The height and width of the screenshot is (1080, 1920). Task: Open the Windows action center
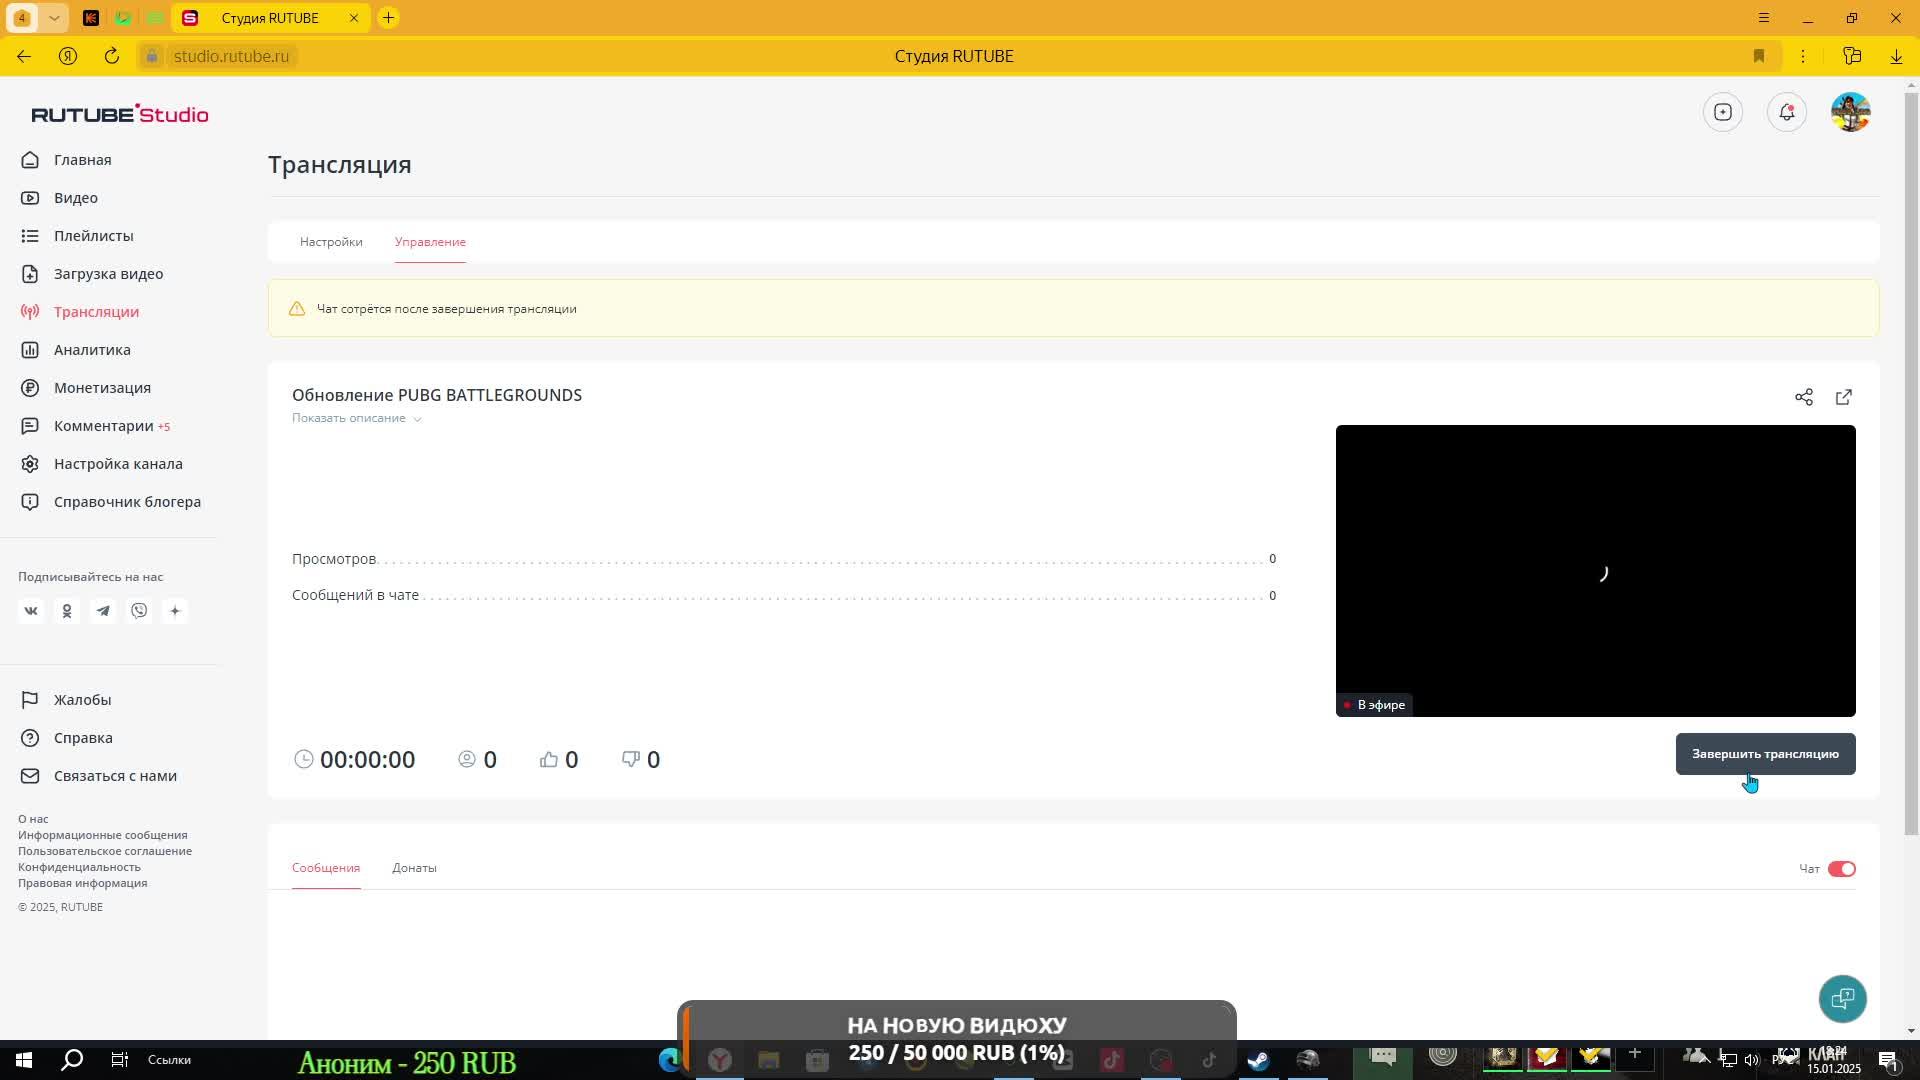click(x=1888, y=1060)
